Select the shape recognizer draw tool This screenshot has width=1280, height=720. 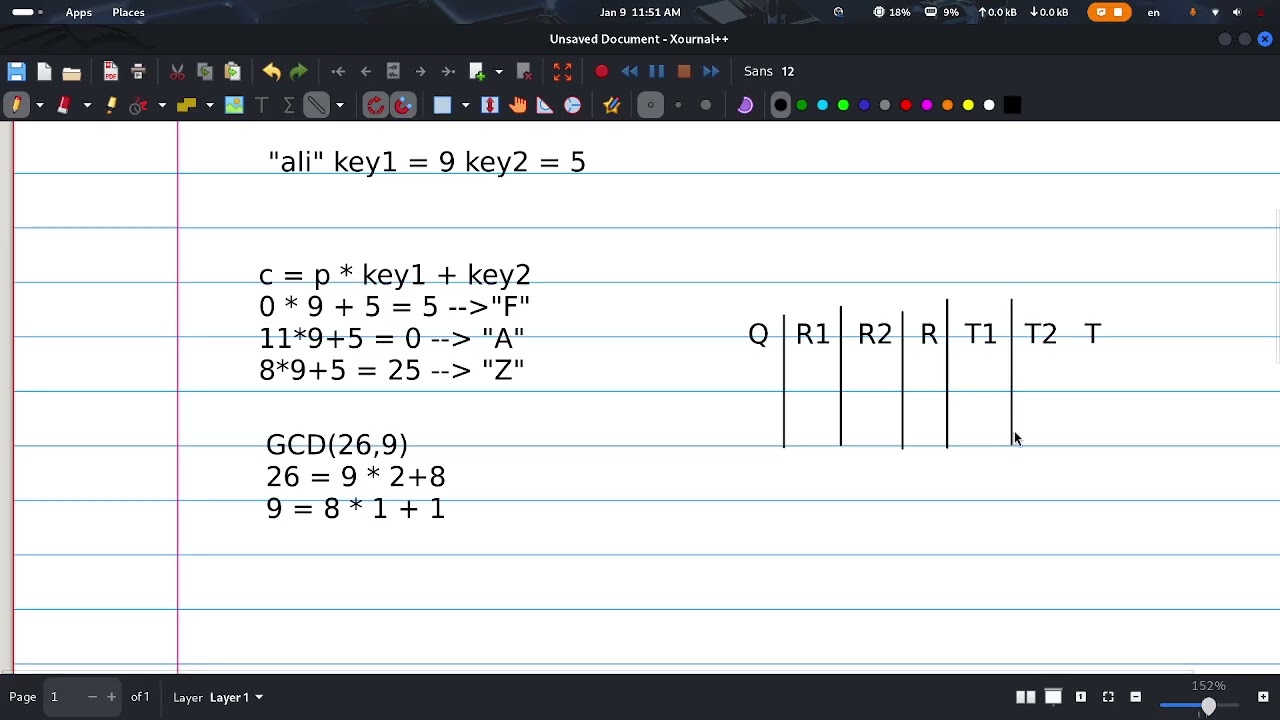139,105
